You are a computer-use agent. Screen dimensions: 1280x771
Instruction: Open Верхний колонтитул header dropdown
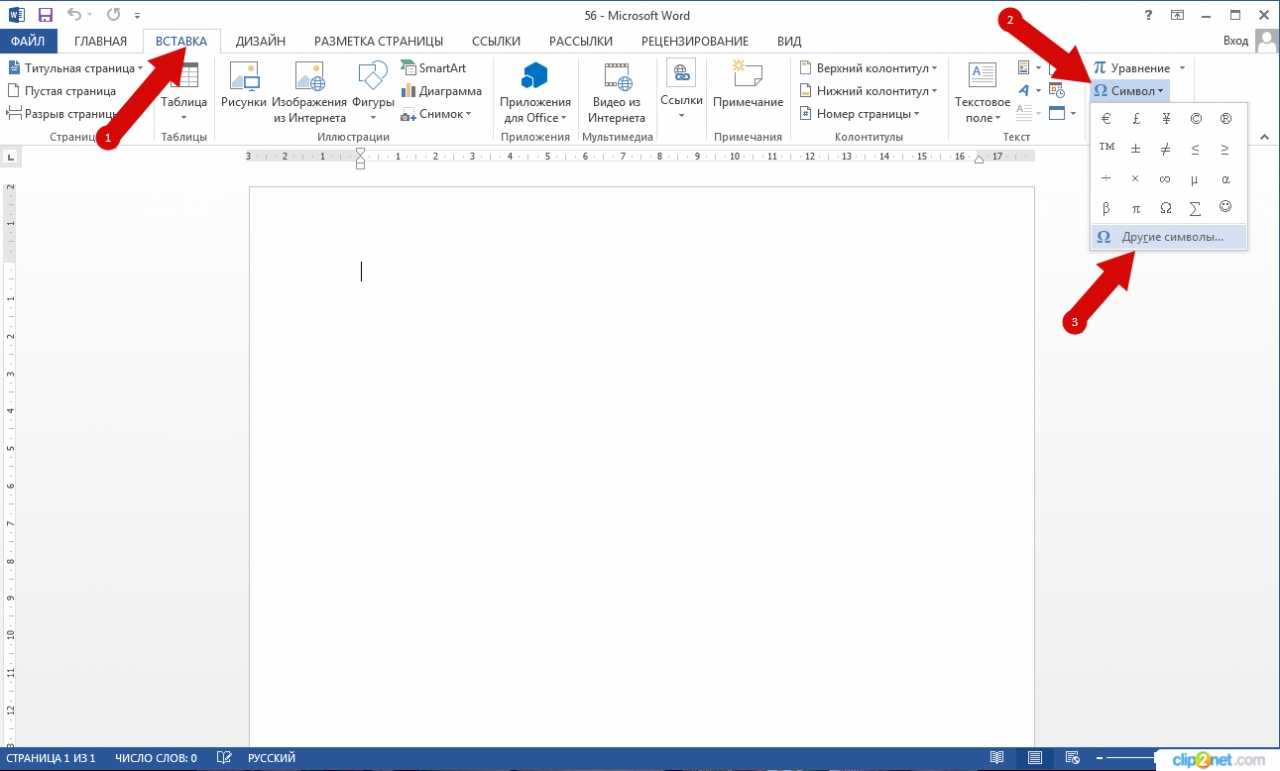pos(869,68)
